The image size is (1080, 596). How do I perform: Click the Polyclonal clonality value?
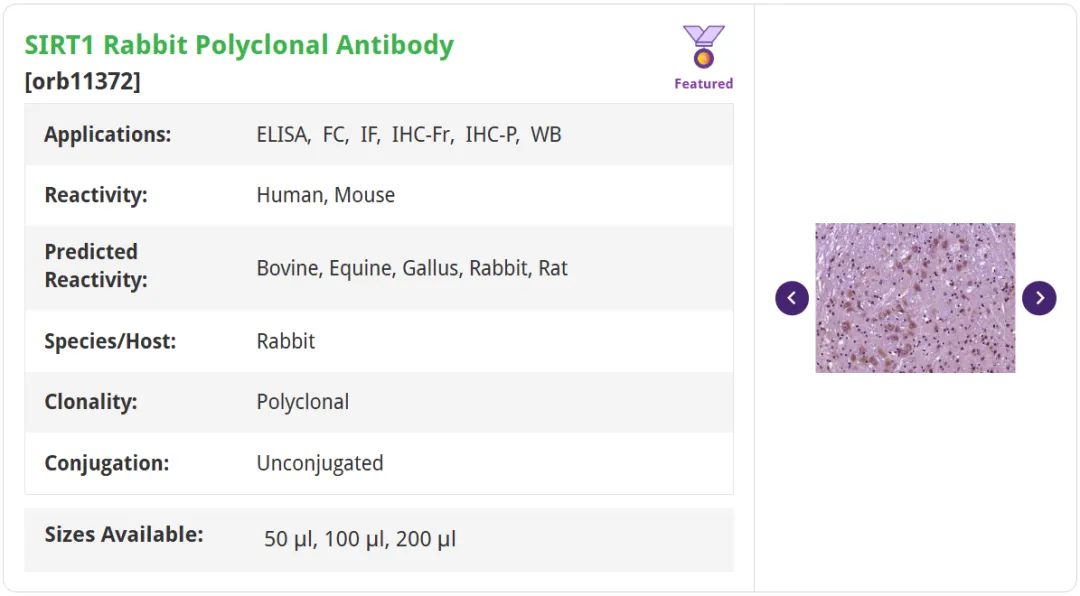point(302,402)
